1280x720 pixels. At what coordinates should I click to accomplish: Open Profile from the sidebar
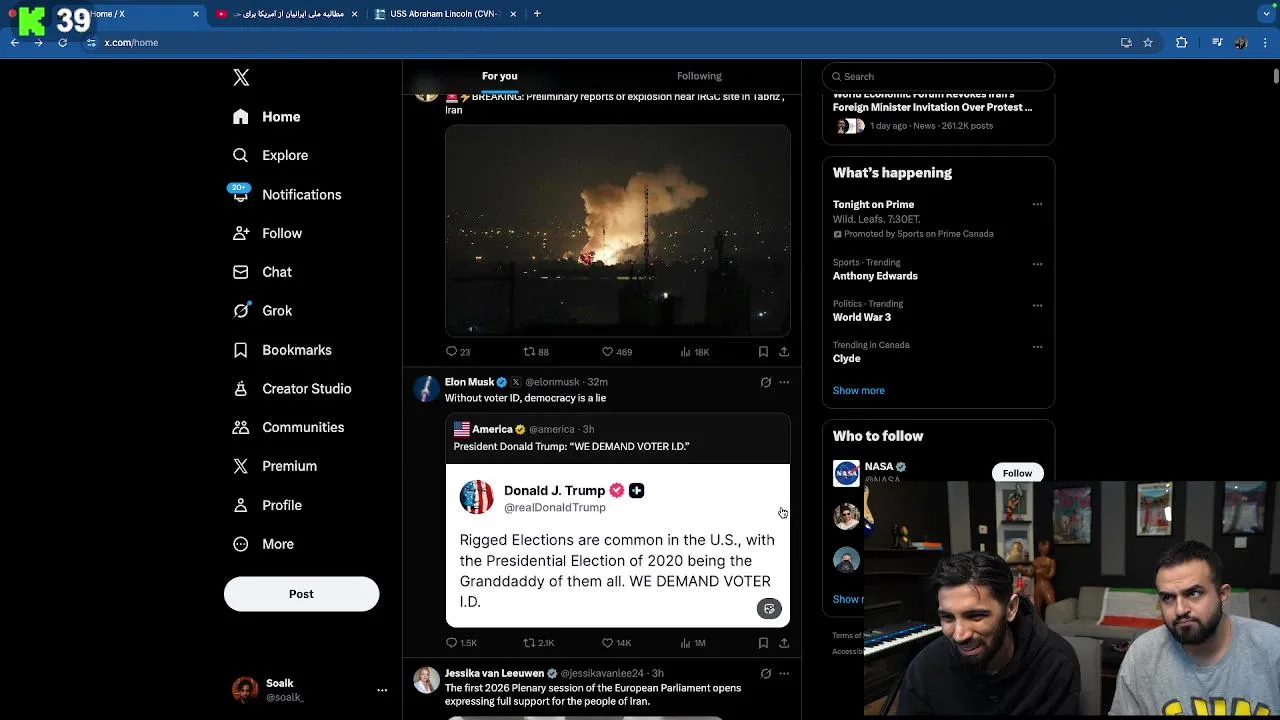tap(267, 505)
